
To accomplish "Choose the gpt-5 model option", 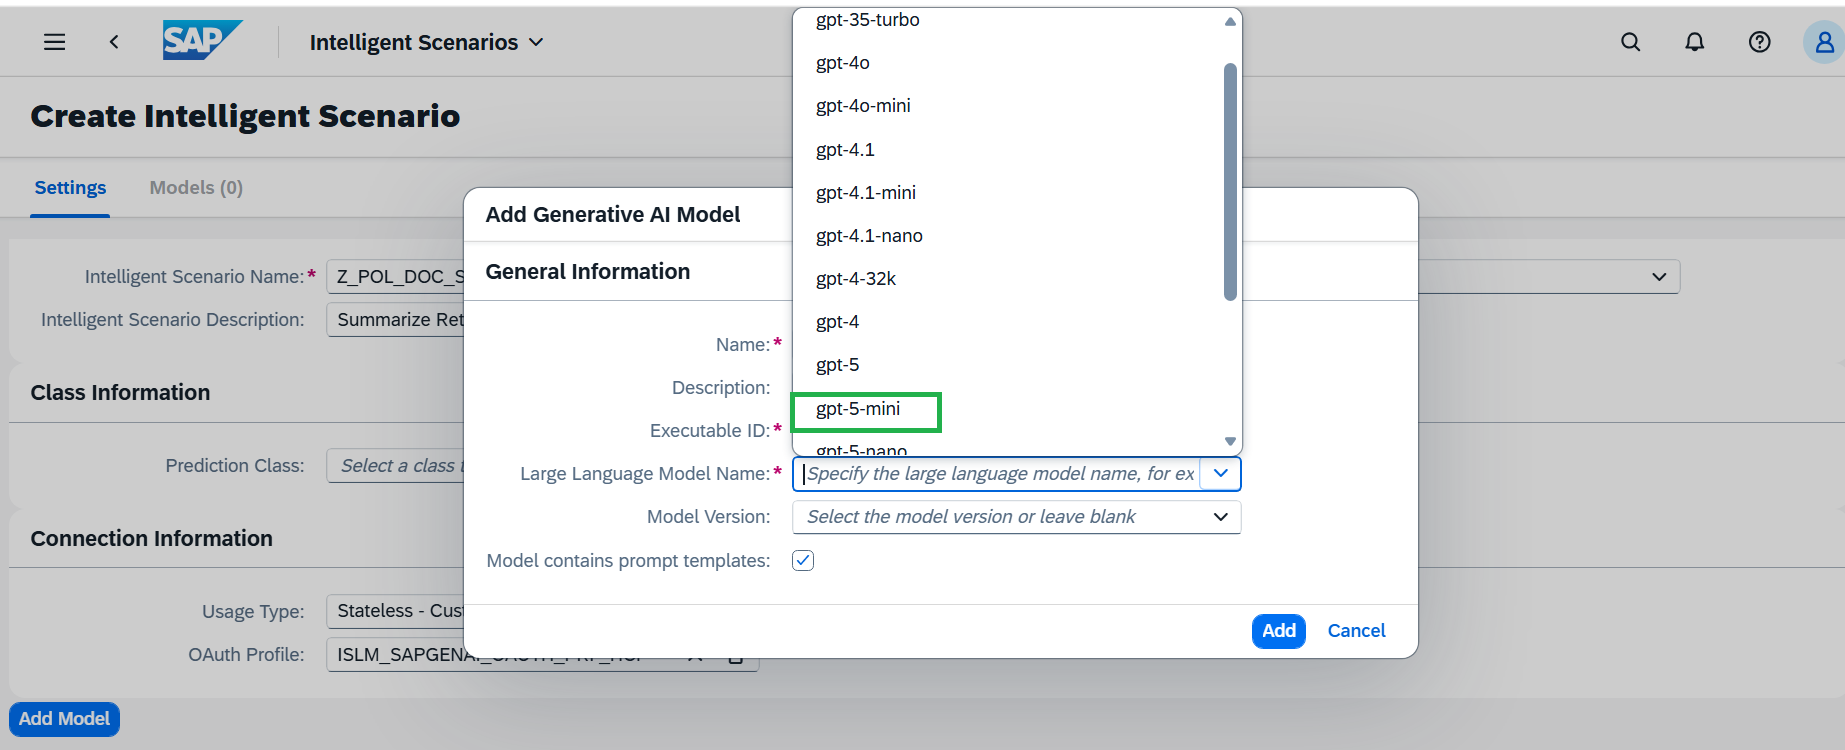I will pos(1008,365).
